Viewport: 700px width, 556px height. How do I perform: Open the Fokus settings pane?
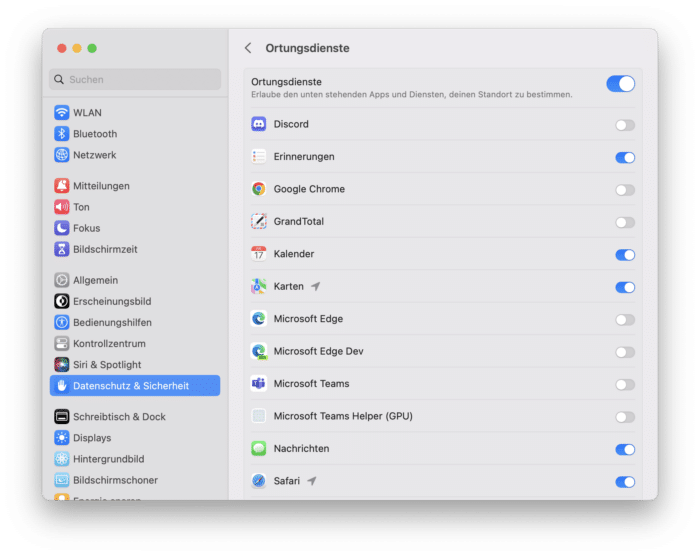(x=135, y=228)
